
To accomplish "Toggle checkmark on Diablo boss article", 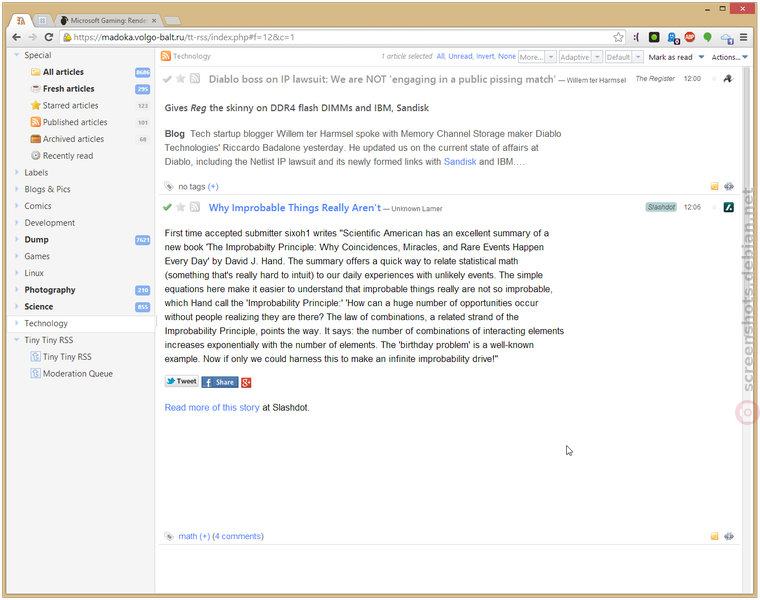I will pos(167,79).
